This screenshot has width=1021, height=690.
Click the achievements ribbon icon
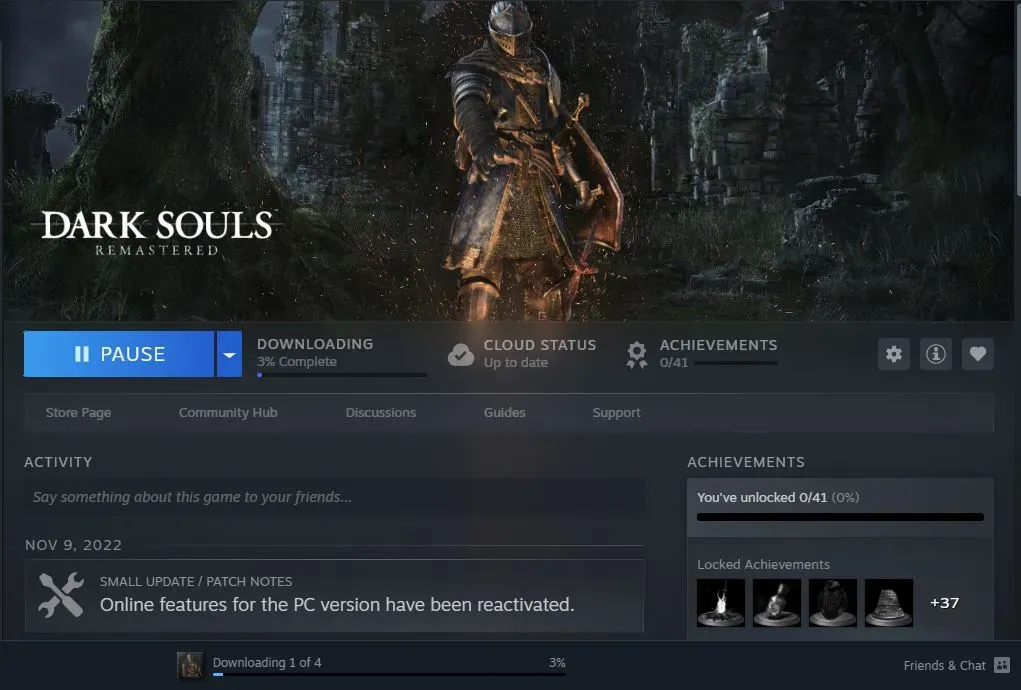coord(637,355)
